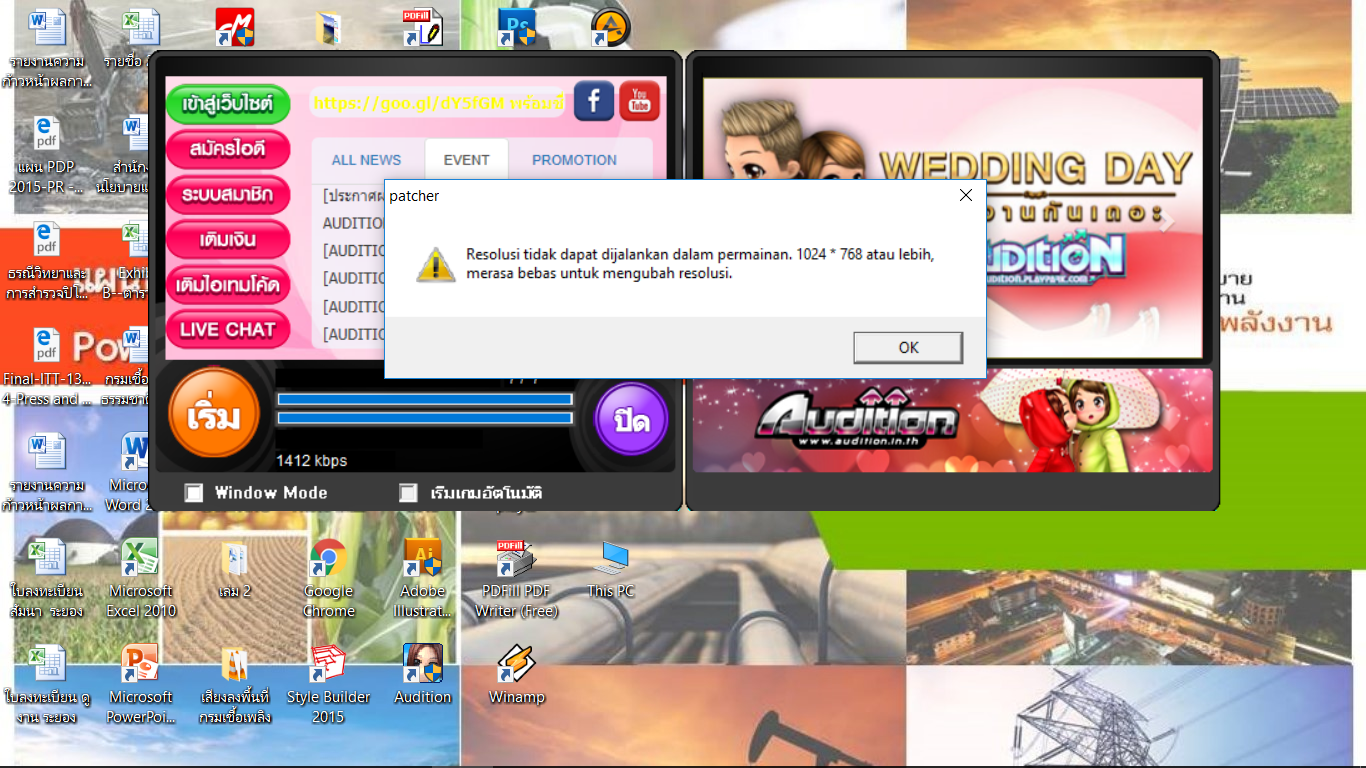Select the PDFill PDF Writer (Free) icon
Image resolution: width=1366 pixels, height=768 pixels.
tap(517, 579)
